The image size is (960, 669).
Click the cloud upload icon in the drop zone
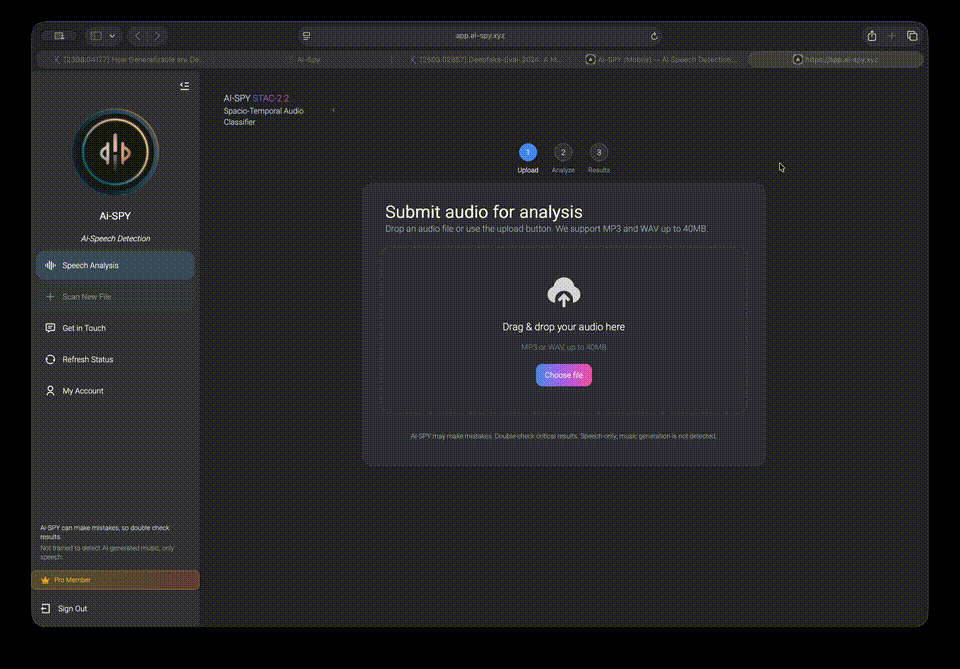[x=564, y=292]
